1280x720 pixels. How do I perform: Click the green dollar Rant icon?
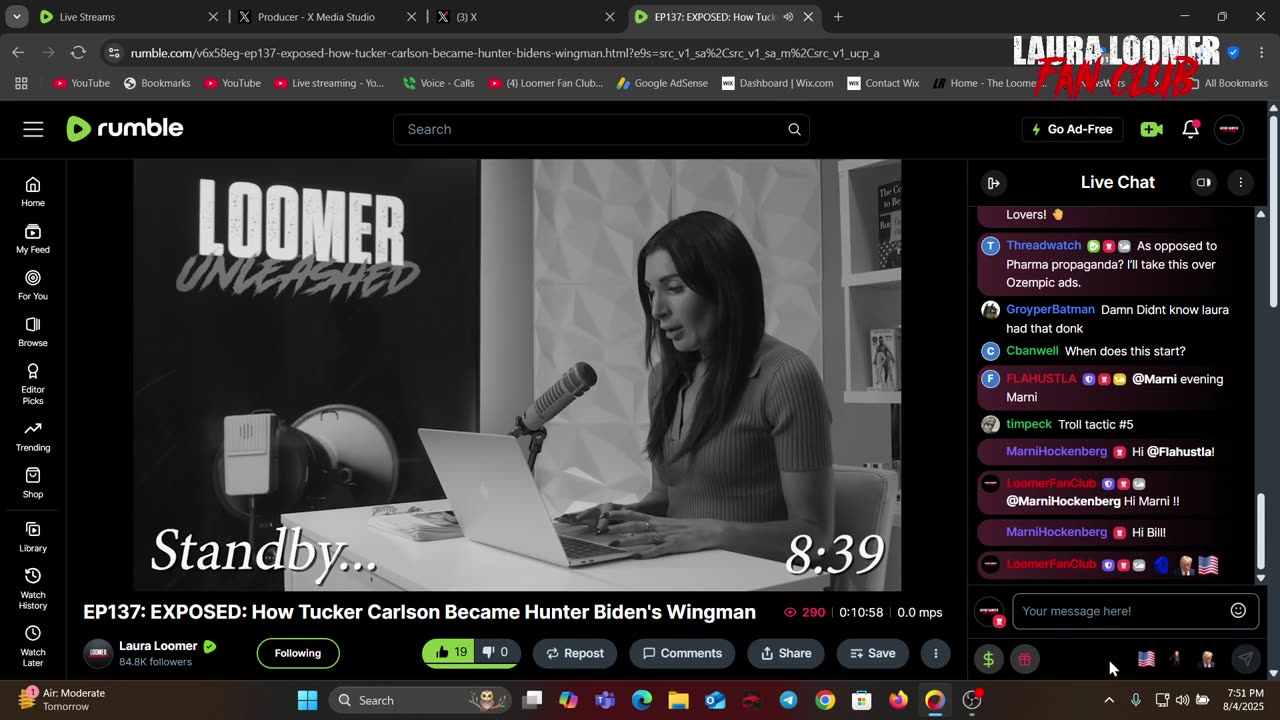click(x=988, y=659)
